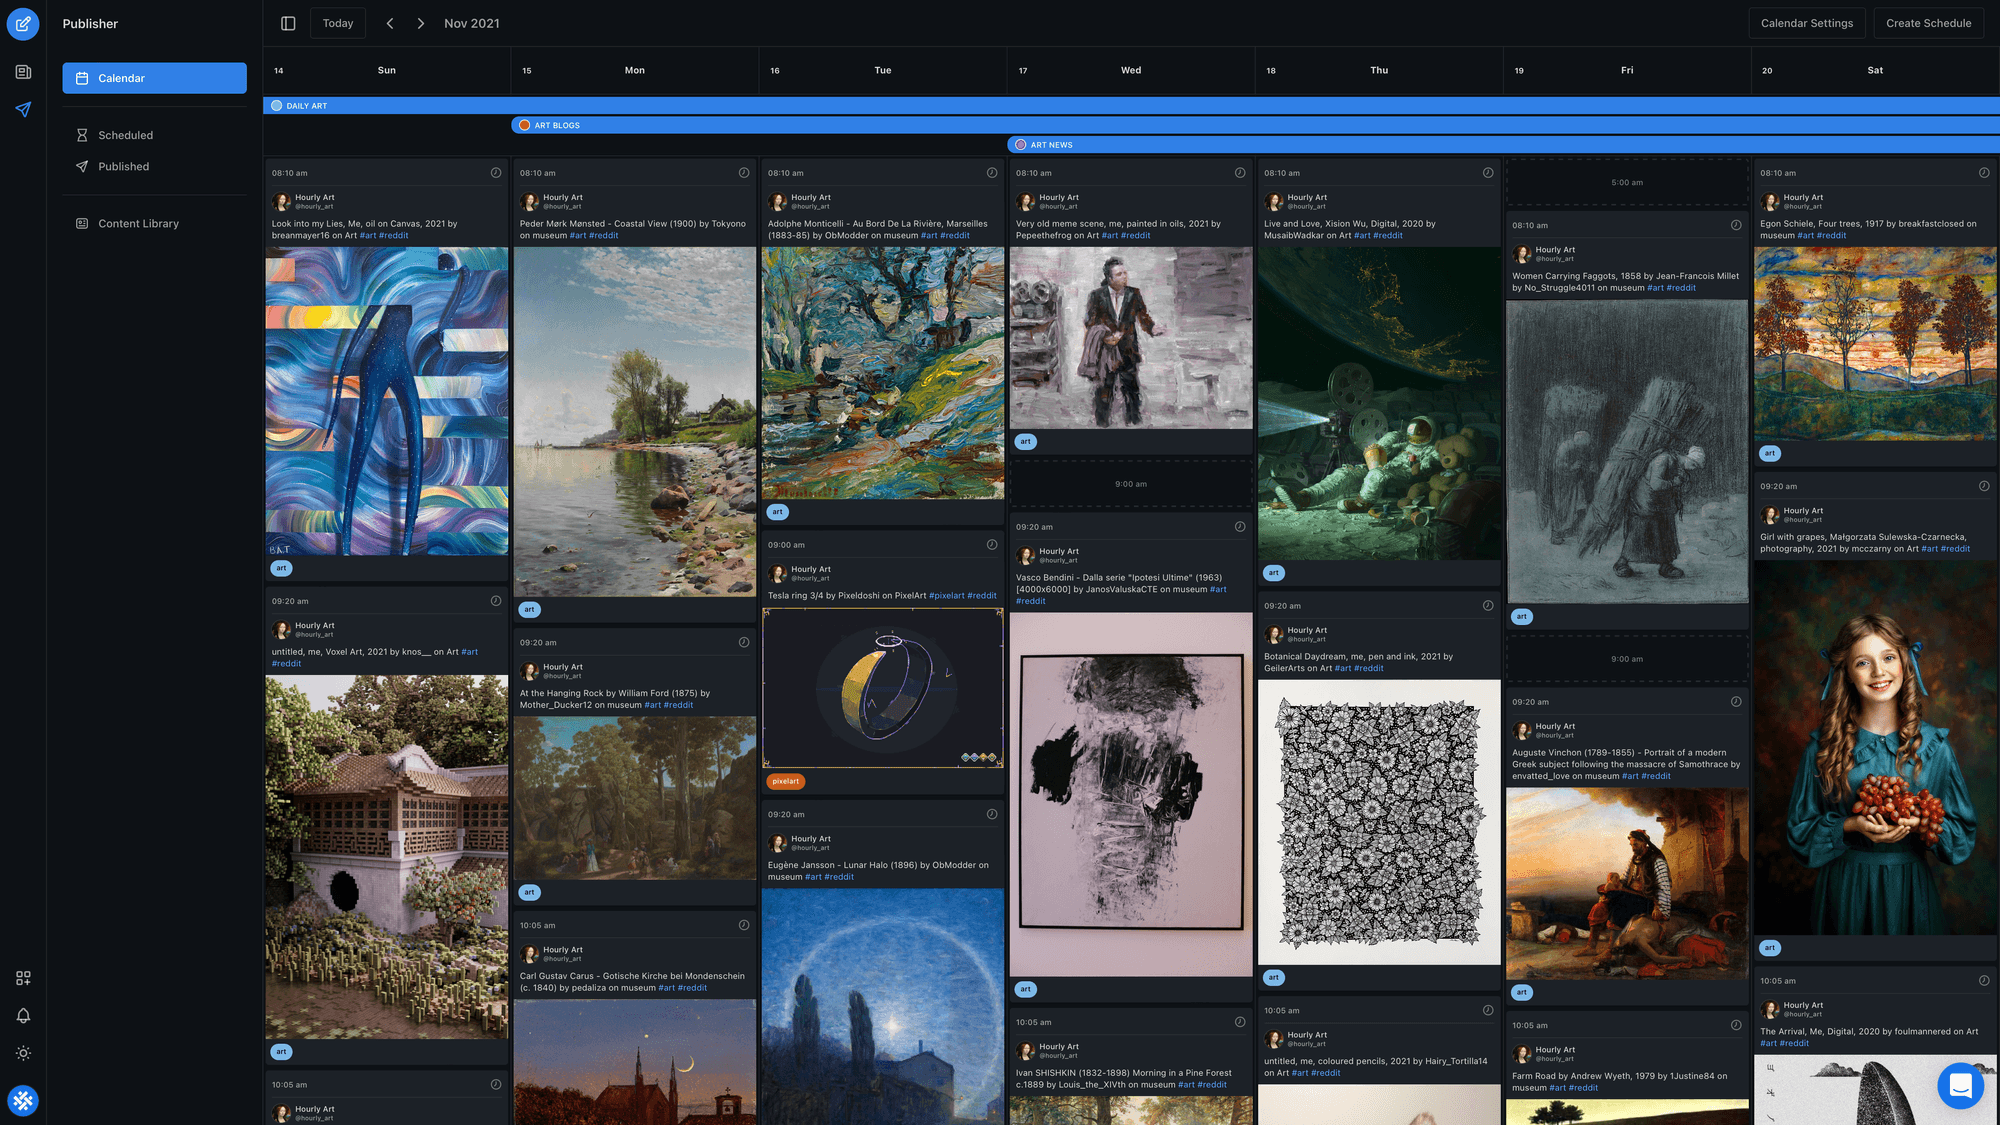Click Create Schedule button
2000x1125 pixels.
click(x=1928, y=23)
